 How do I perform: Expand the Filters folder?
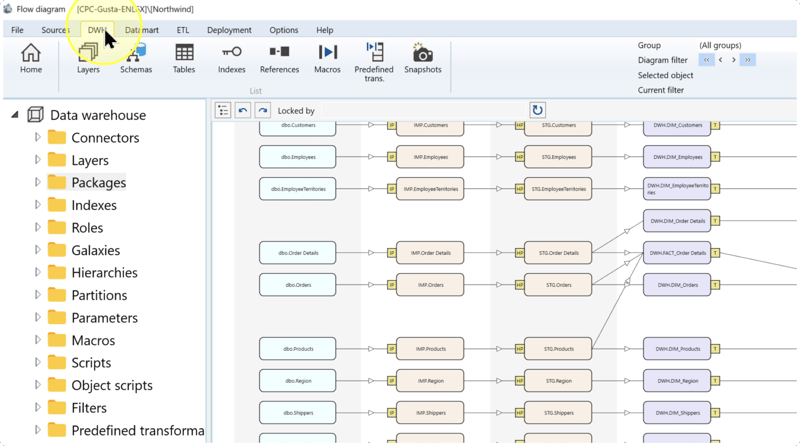[x=37, y=407]
